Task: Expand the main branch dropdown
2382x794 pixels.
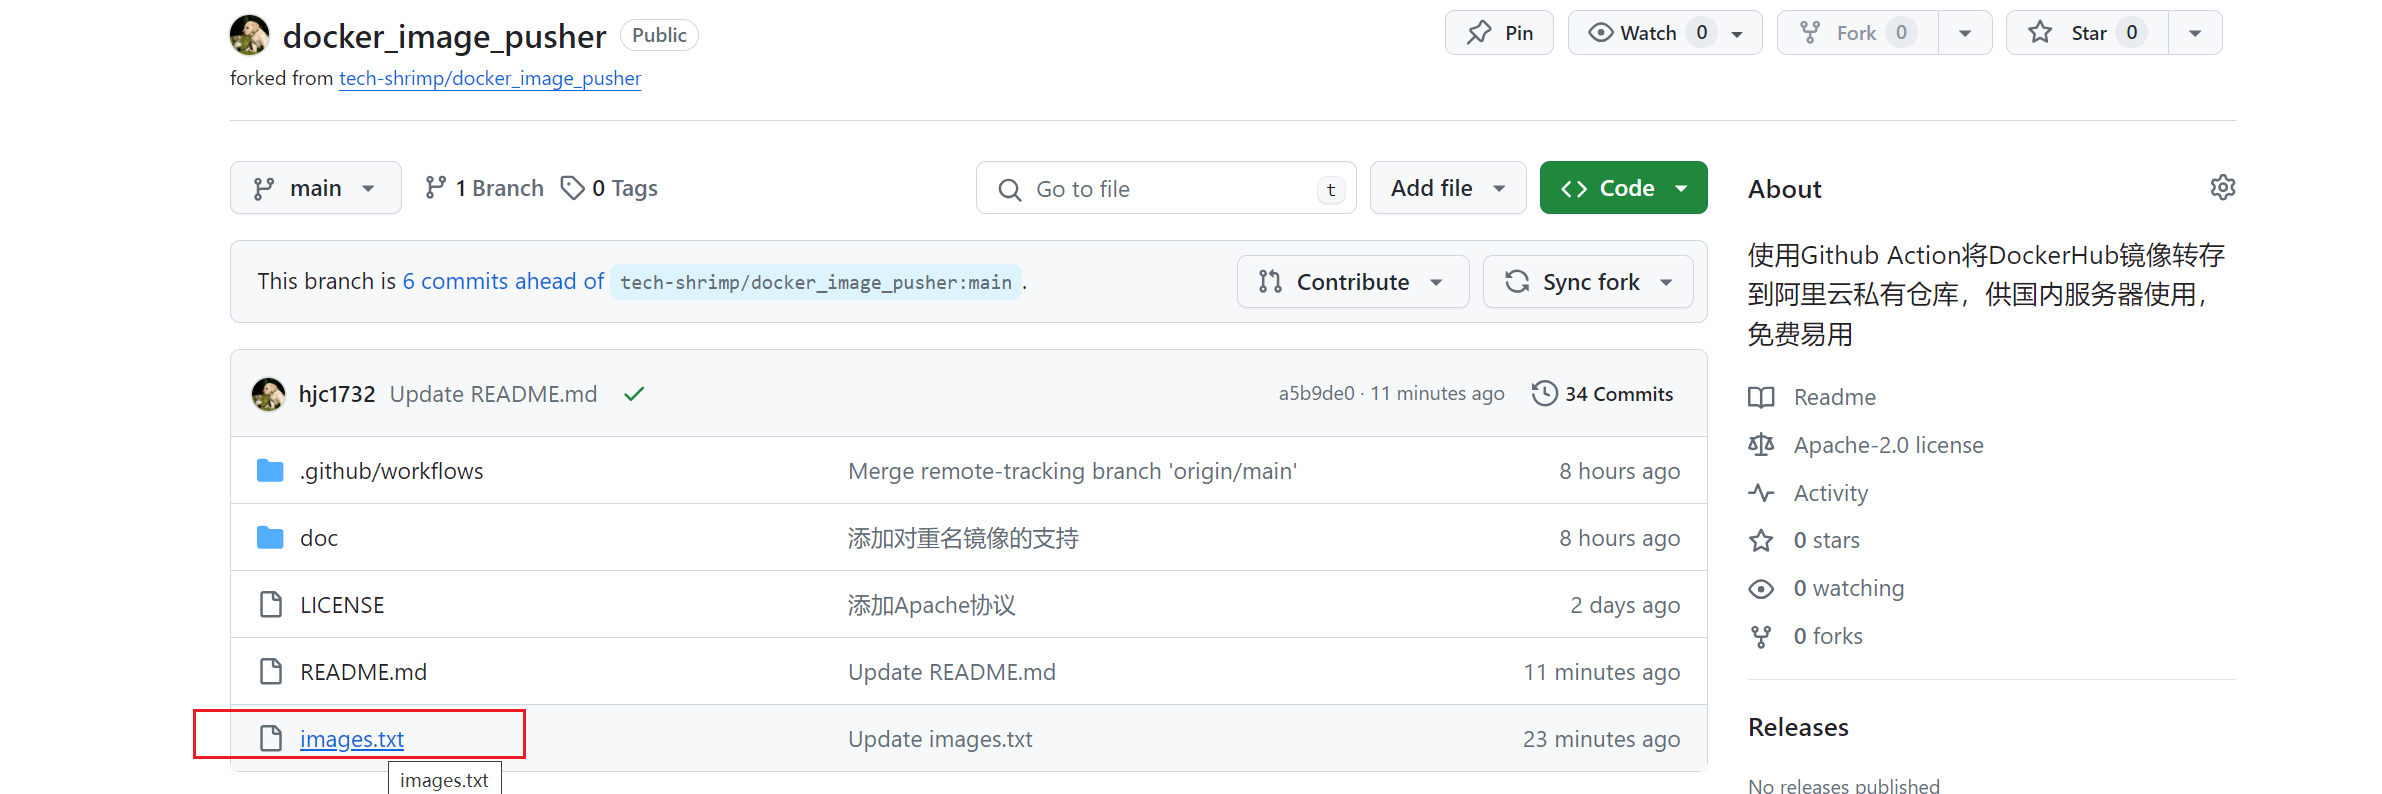Action: pos(315,188)
